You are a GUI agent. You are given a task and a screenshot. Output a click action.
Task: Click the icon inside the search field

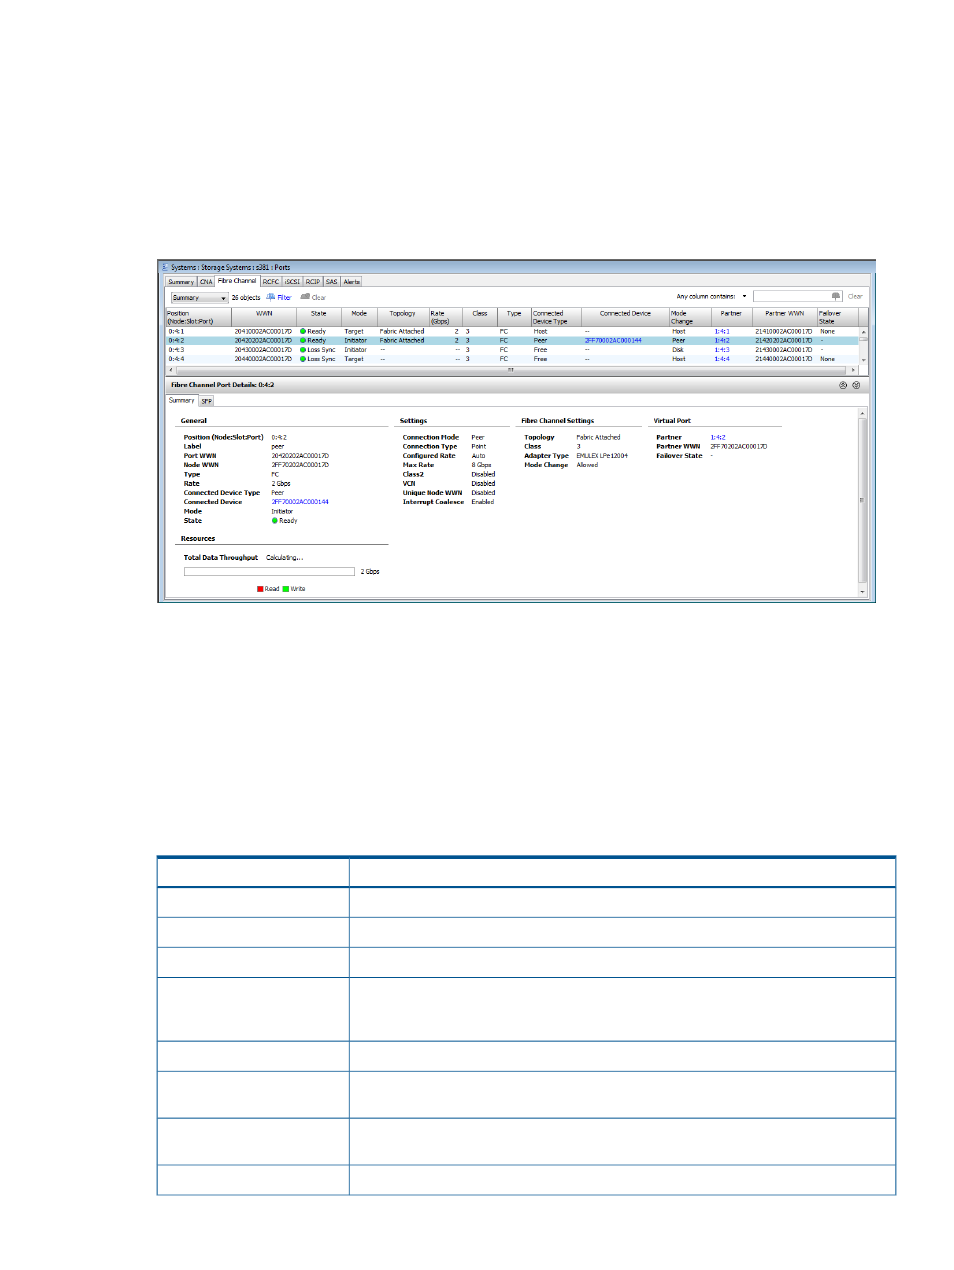point(836,297)
